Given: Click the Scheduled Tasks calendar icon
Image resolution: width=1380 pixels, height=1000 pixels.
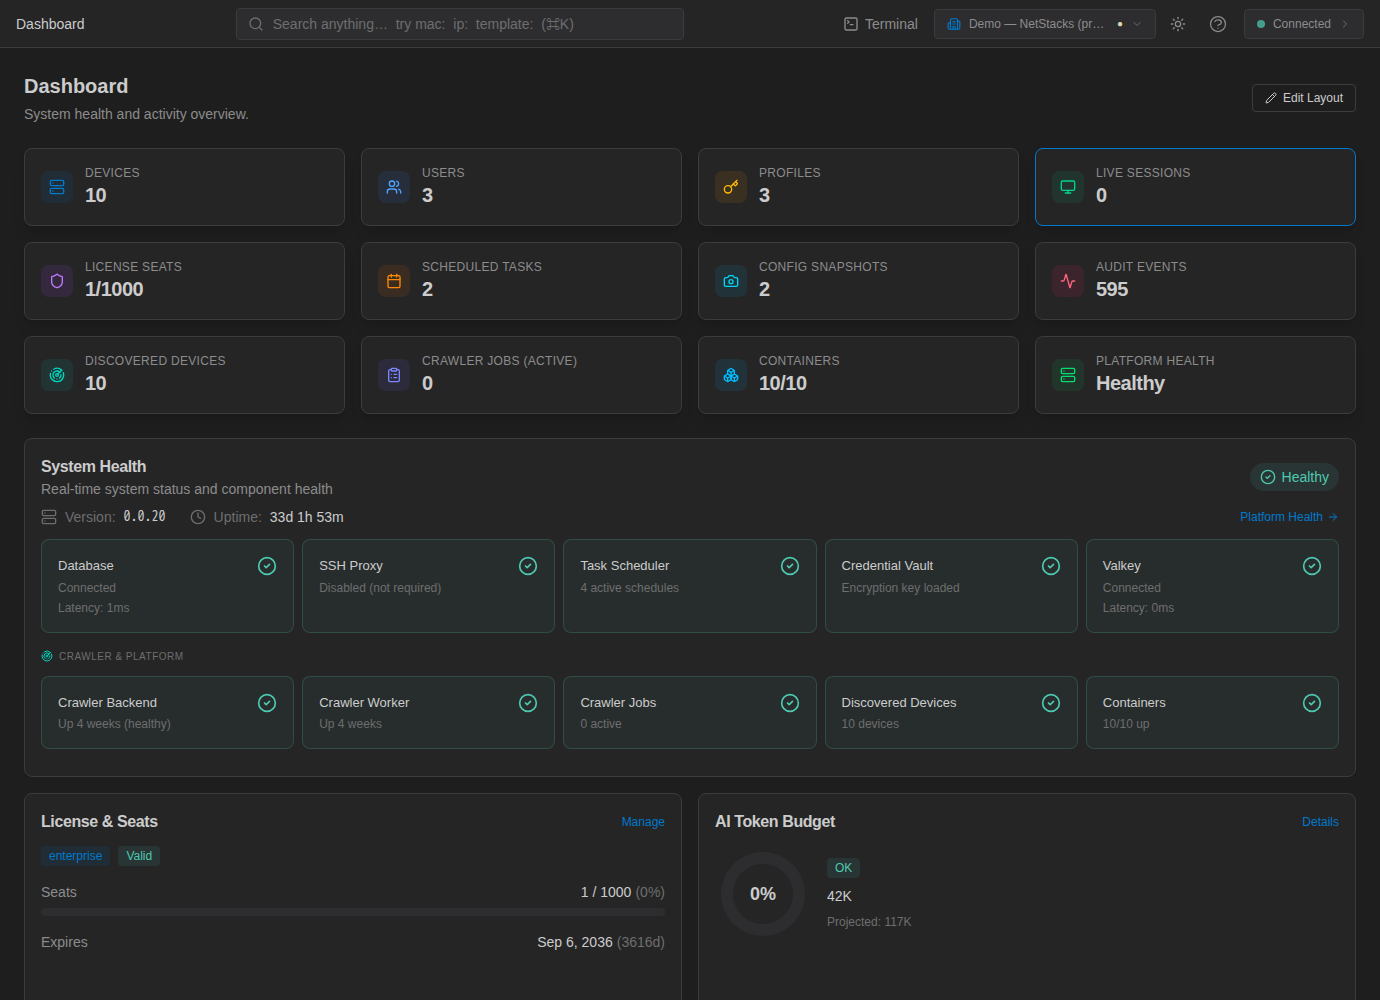Looking at the screenshot, I should pyautogui.click(x=394, y=281).
